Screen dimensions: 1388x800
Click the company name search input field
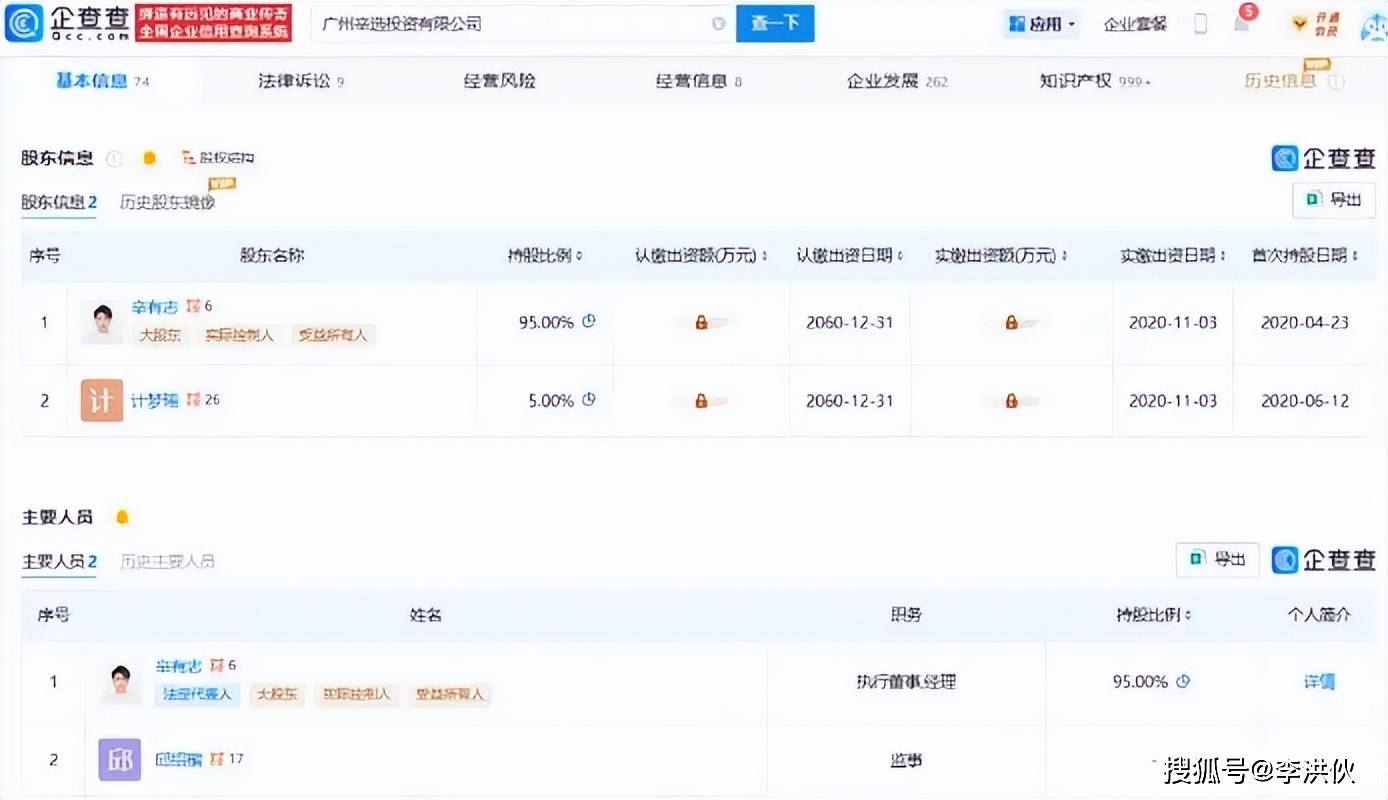click(x=510, y=24)
